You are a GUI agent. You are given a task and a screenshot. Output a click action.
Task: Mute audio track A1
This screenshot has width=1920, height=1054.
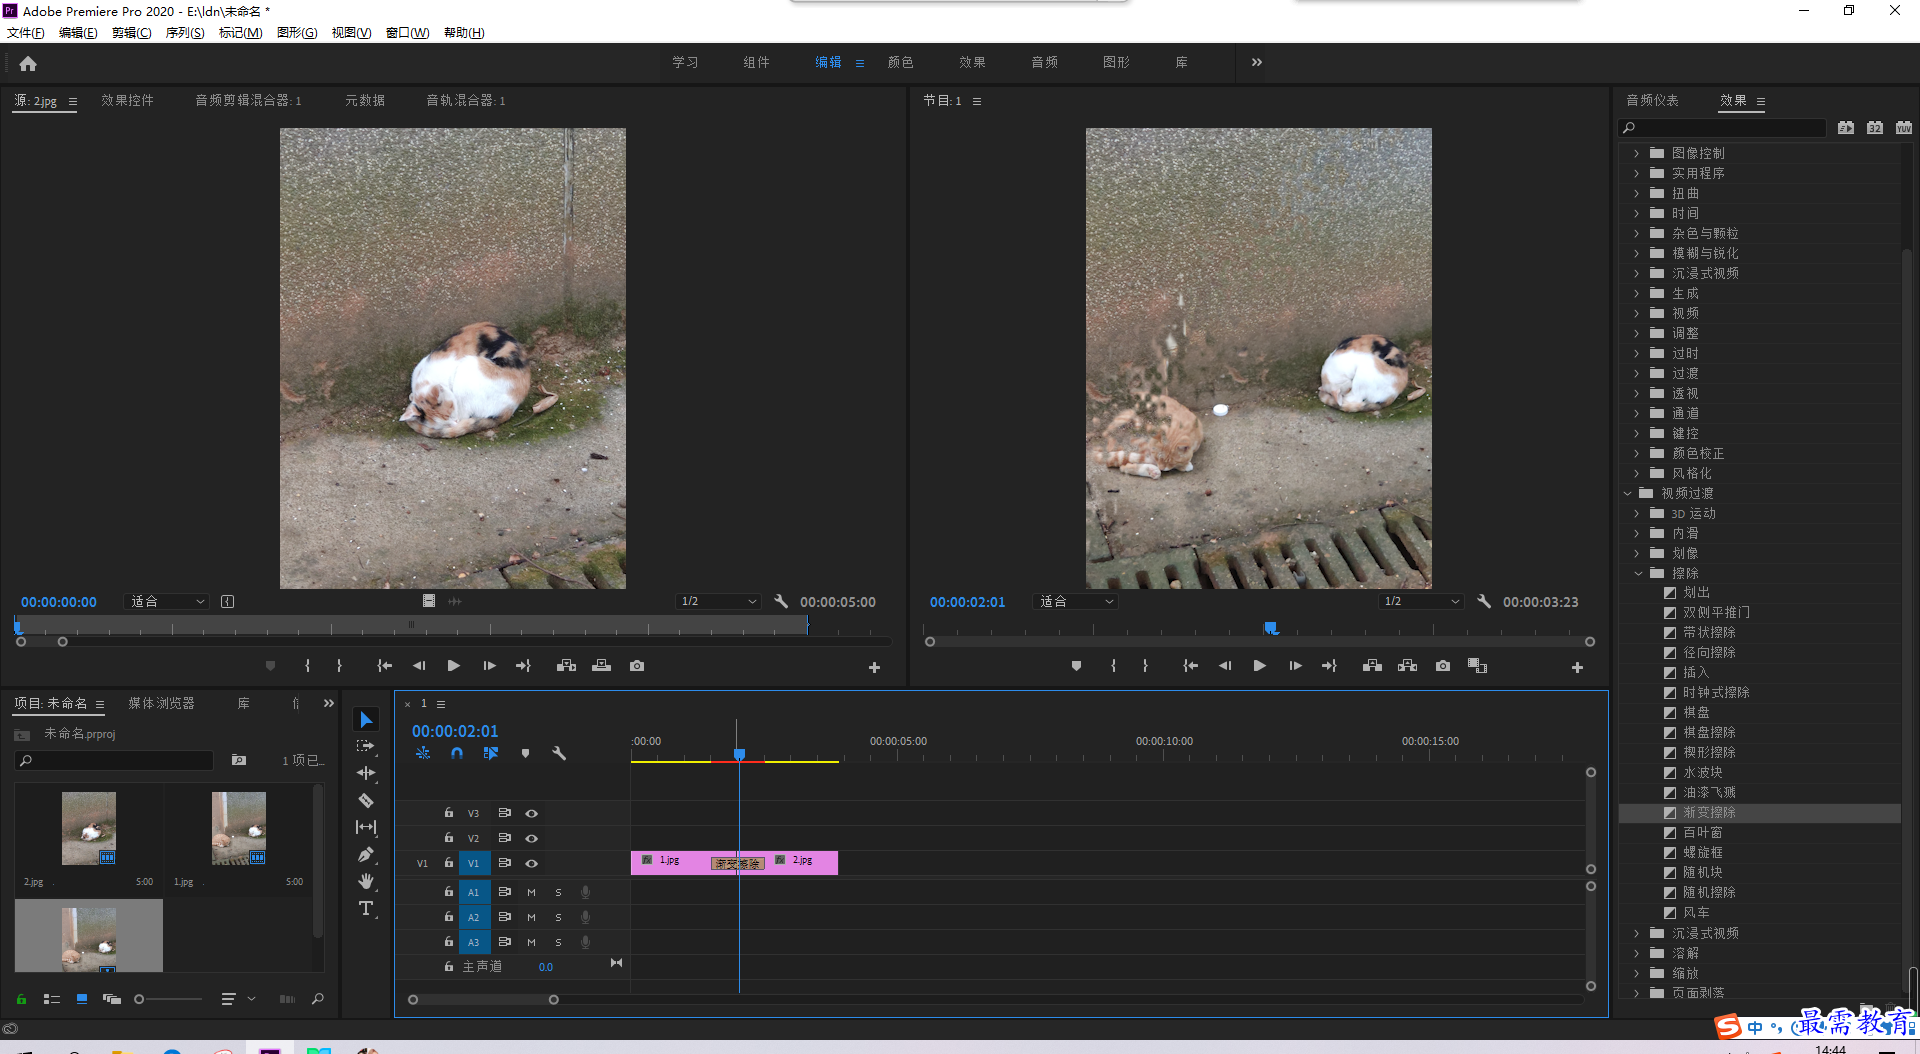pyautogui.click(x=531, y=892)
